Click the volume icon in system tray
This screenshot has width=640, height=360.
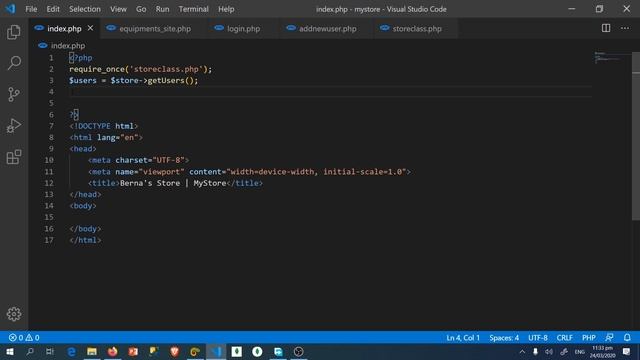pos(549,351)
